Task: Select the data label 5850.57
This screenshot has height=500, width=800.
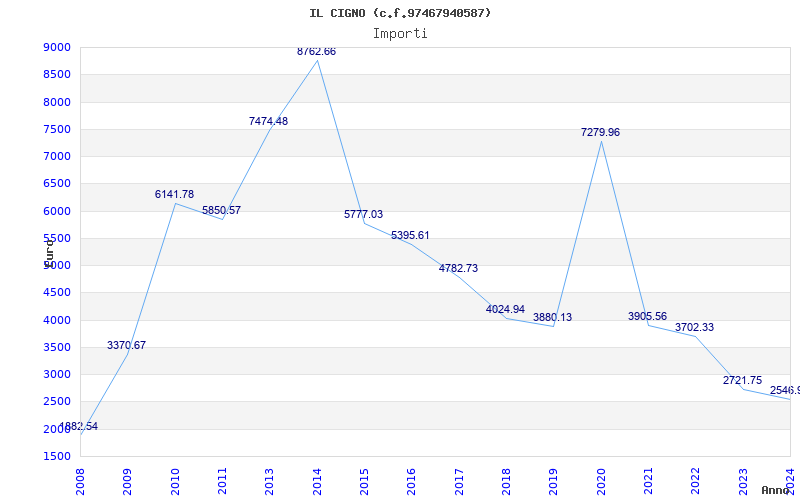Action: pyautogui.click(x=221, y=210)
